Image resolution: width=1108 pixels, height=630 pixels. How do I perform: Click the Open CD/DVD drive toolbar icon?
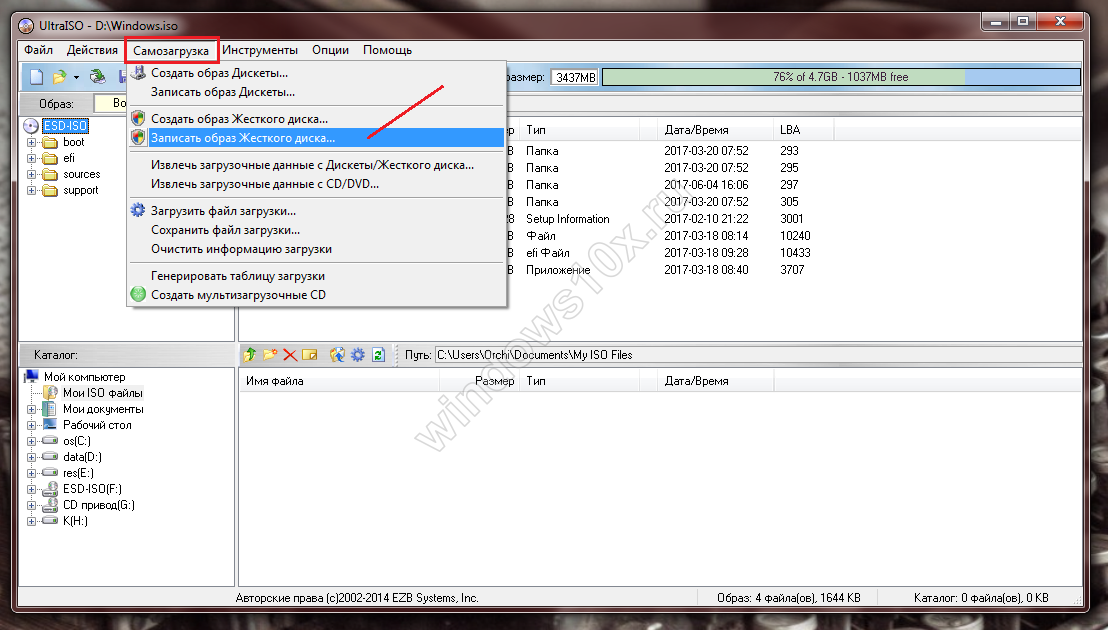[x=98, y=76]
